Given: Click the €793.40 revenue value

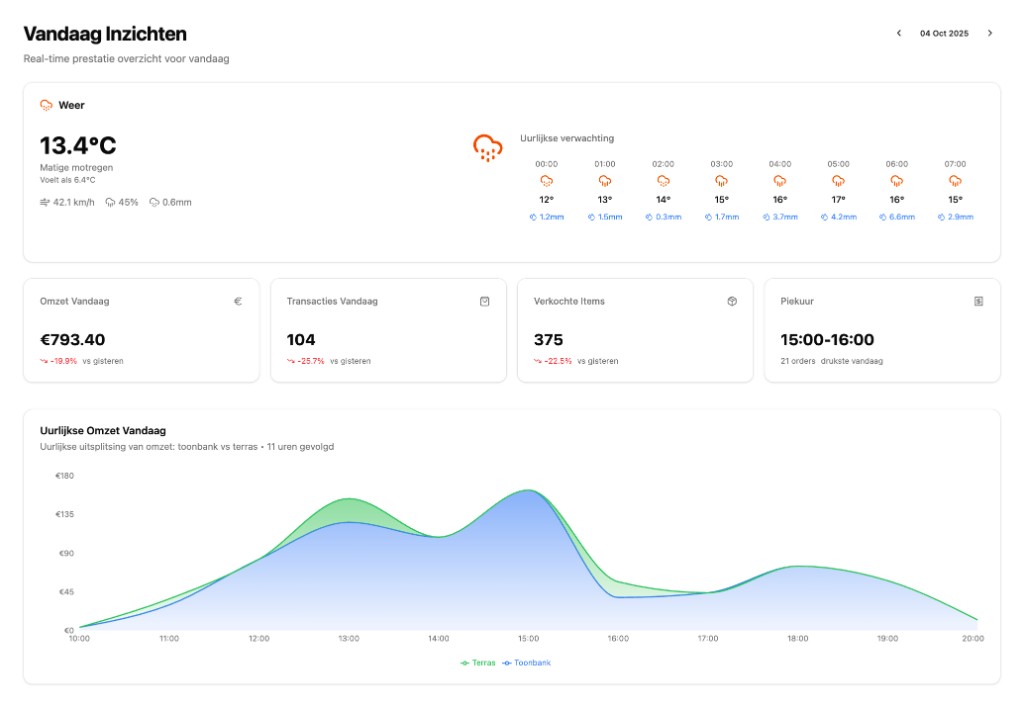Looking at the screenshot, I should (x=75, y=340).
